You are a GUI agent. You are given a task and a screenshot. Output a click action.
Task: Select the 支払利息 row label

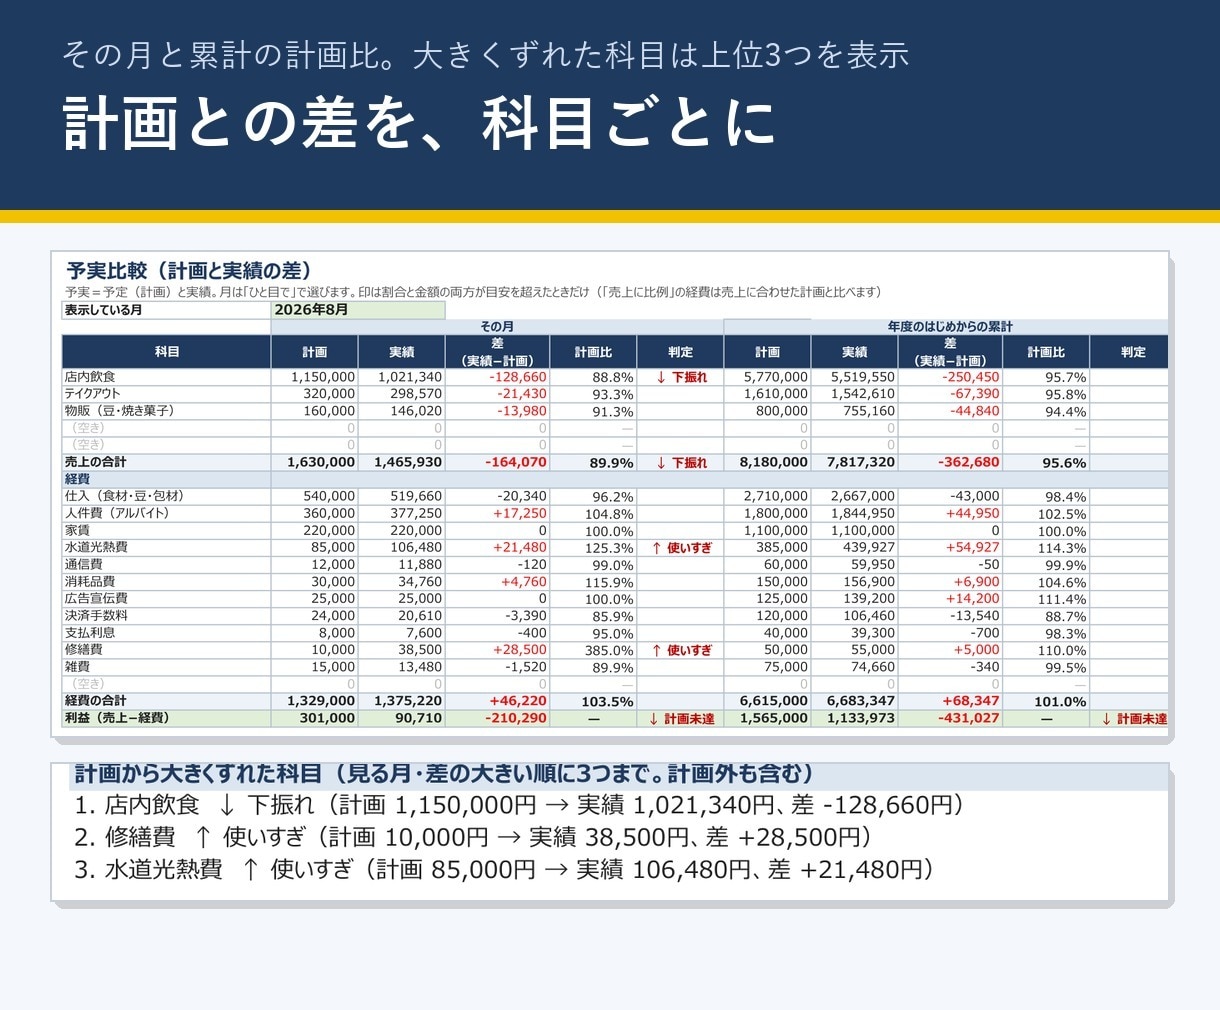pos(166,632)
